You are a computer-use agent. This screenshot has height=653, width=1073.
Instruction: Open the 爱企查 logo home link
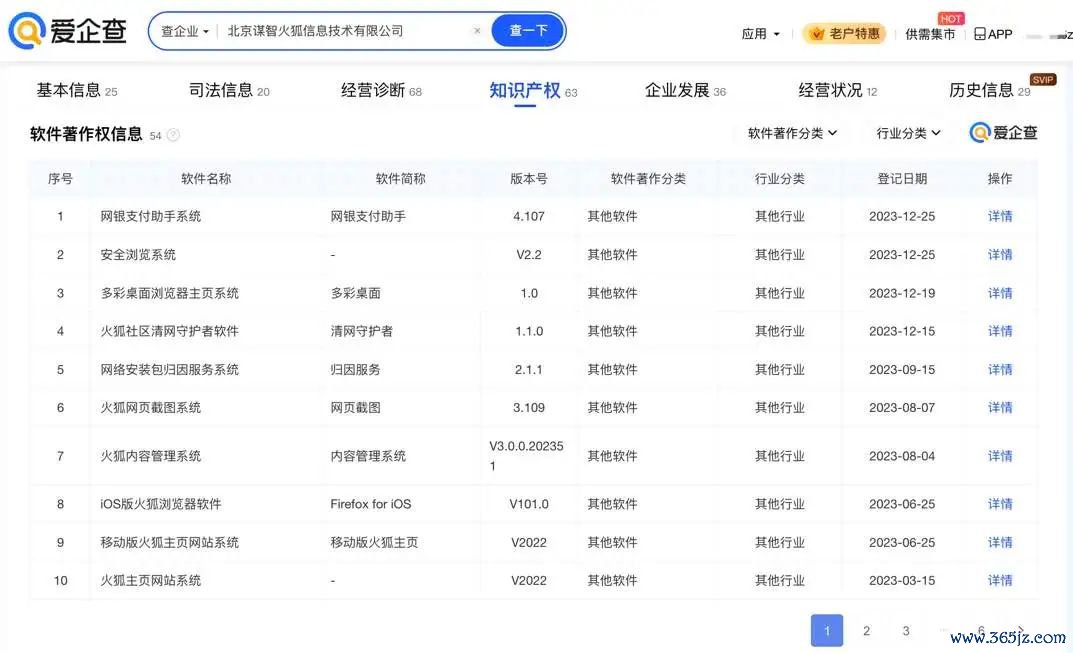[x=68, y=31]
